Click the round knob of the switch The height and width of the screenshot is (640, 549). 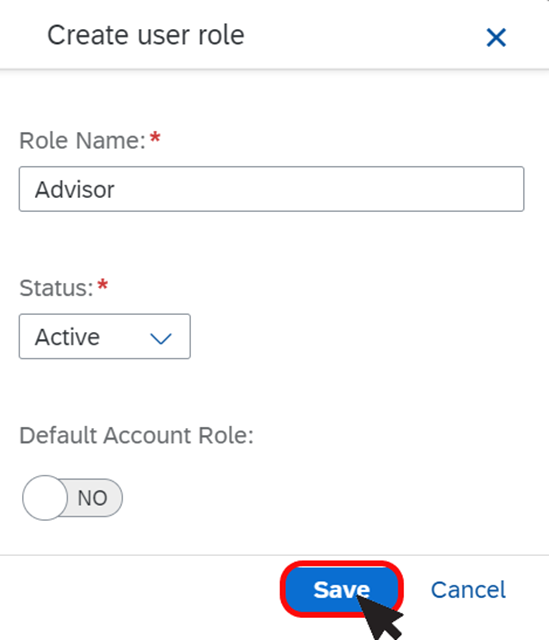pos(45,498)
